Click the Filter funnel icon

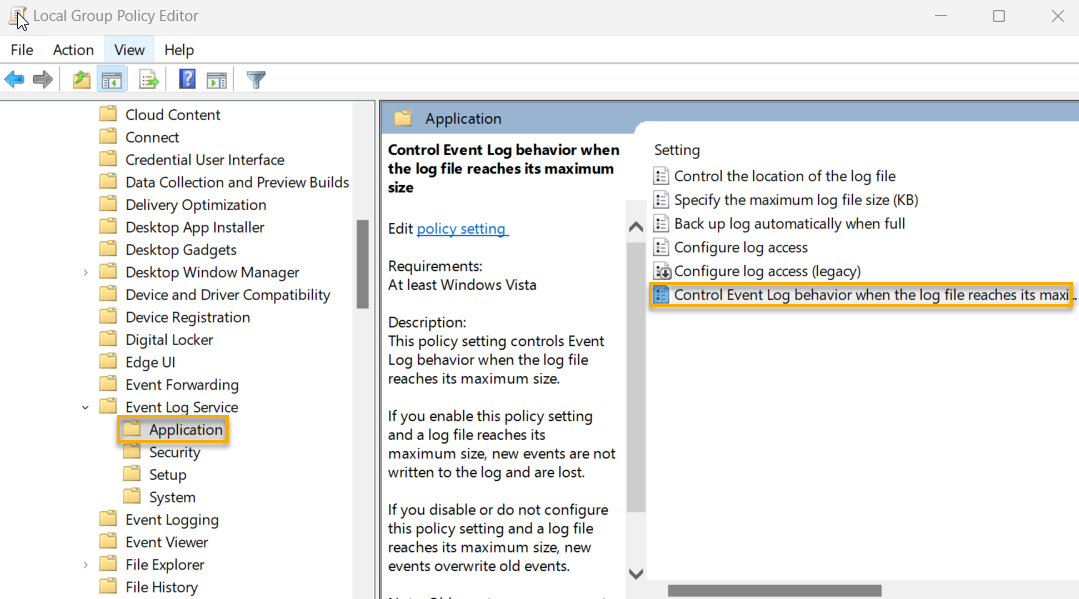coord(256,80)
